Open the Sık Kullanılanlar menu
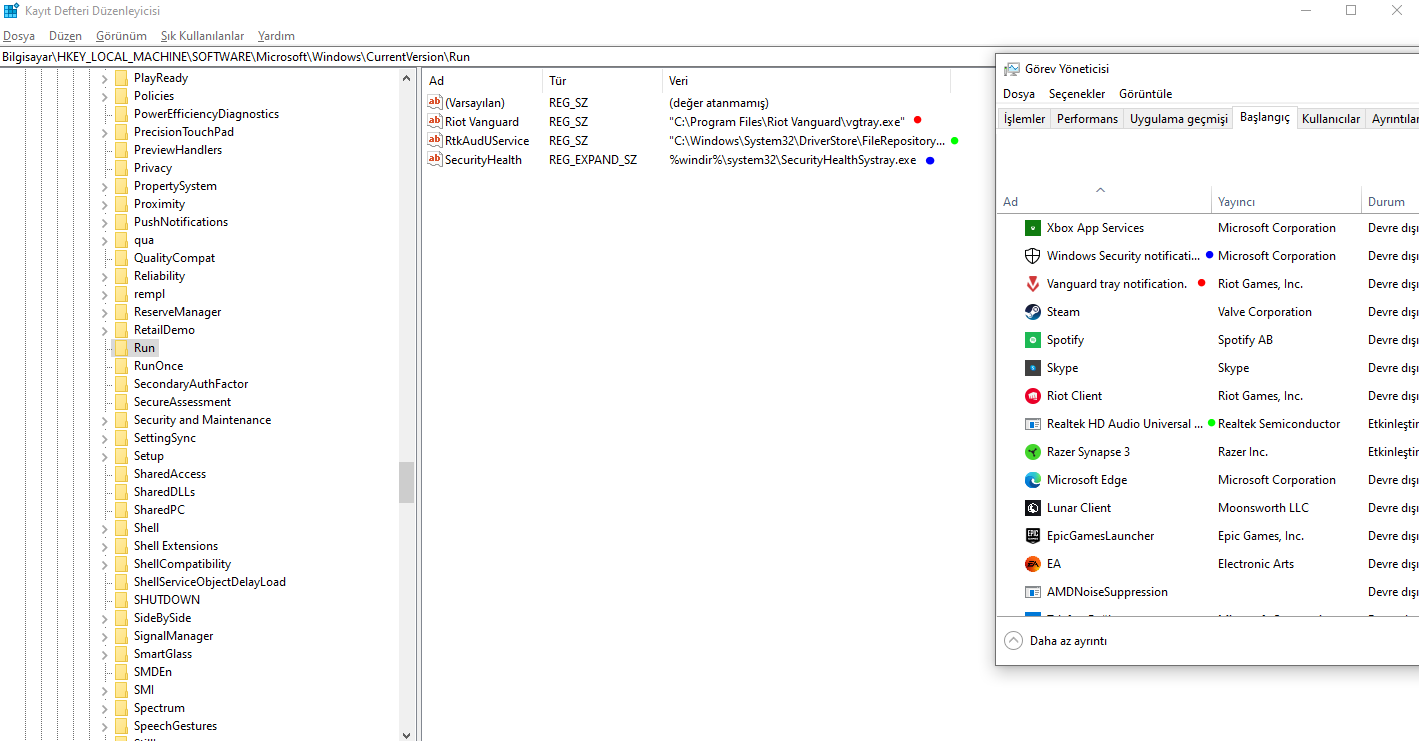The image size is (1419, 741). (x=202, y=36)
